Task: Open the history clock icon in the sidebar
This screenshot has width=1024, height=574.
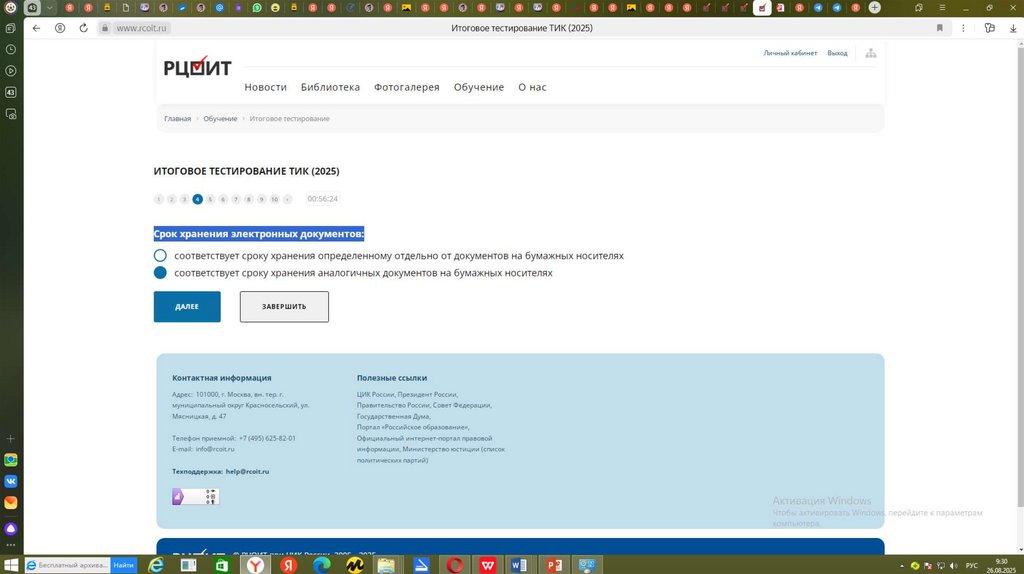Action: (10, 50)
